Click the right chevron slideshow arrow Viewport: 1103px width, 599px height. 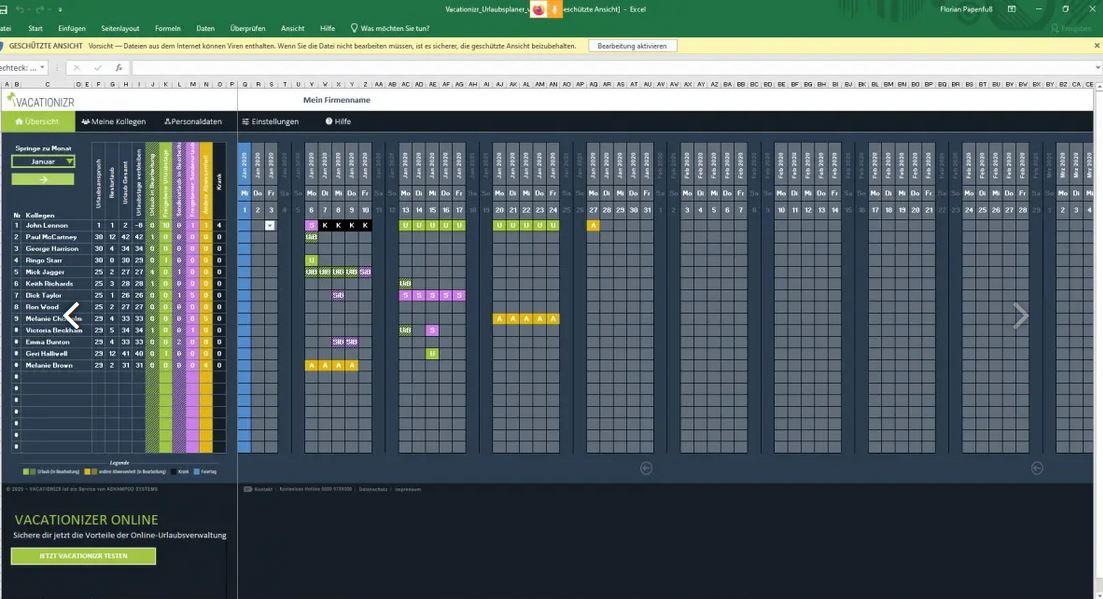(x=1020, y=316)
